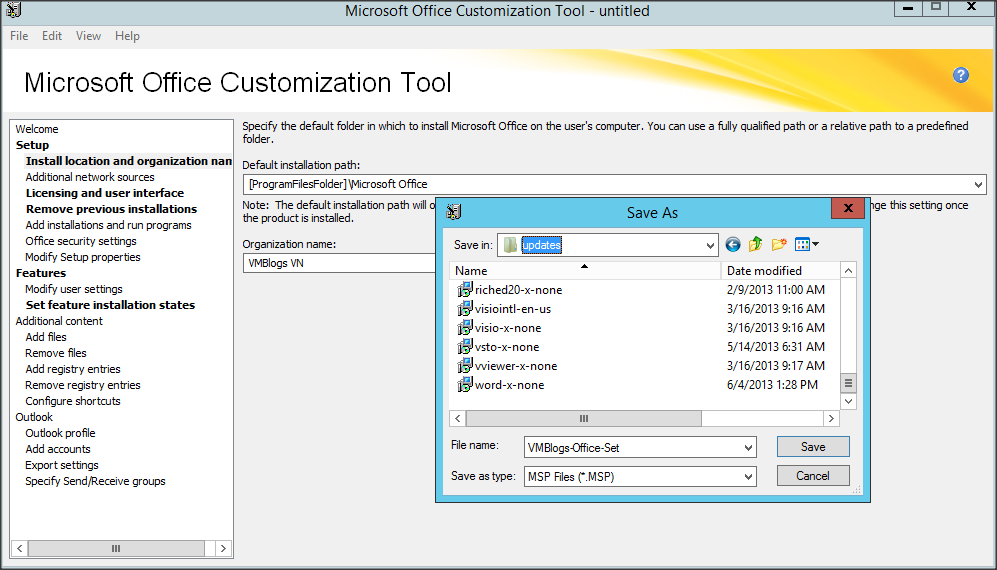Select the word-x-none MSP file icon
This screenshot has width=997, height=570.
pyautogui.click(x=465, y=385)
